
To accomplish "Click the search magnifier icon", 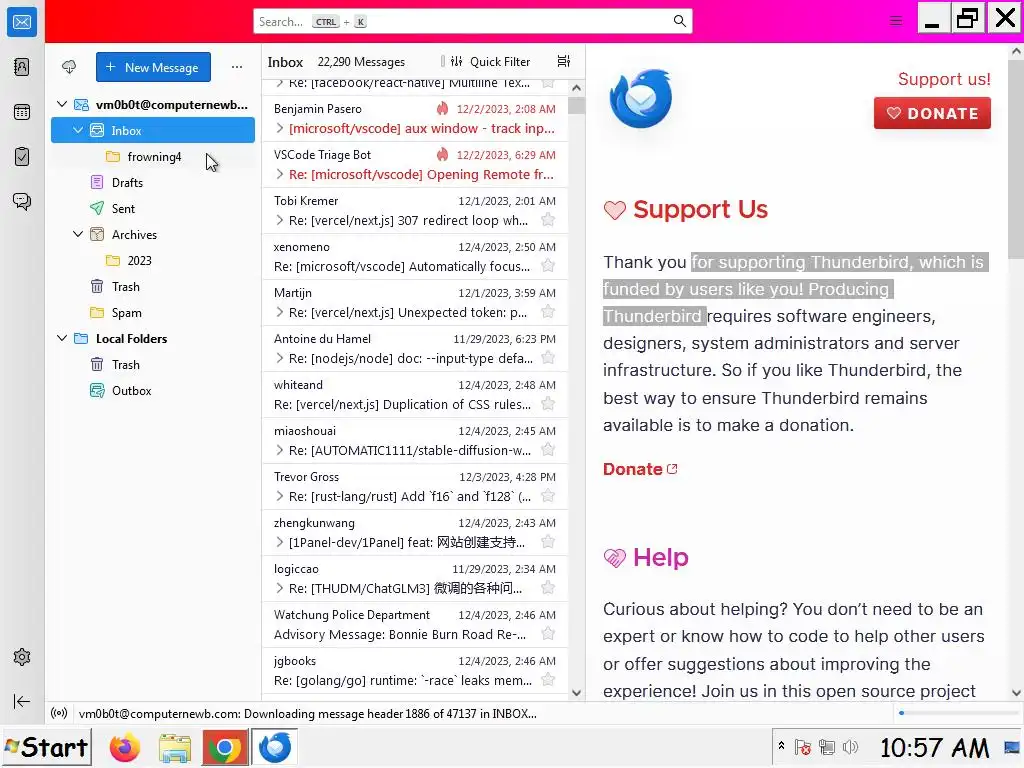I will 679,22.
